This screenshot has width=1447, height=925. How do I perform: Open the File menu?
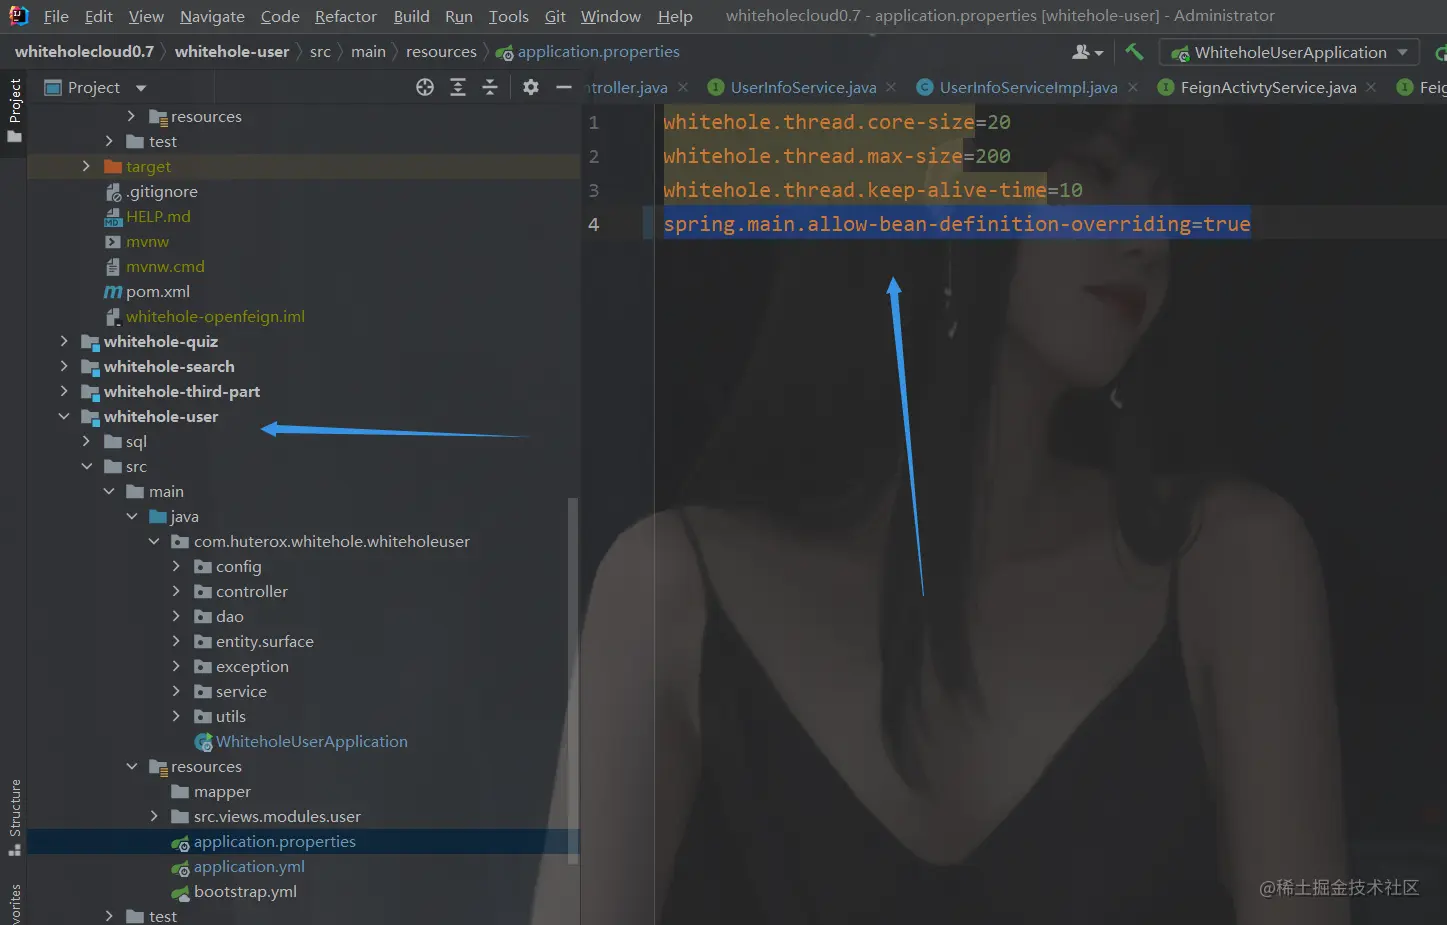(x=56, y=16)
